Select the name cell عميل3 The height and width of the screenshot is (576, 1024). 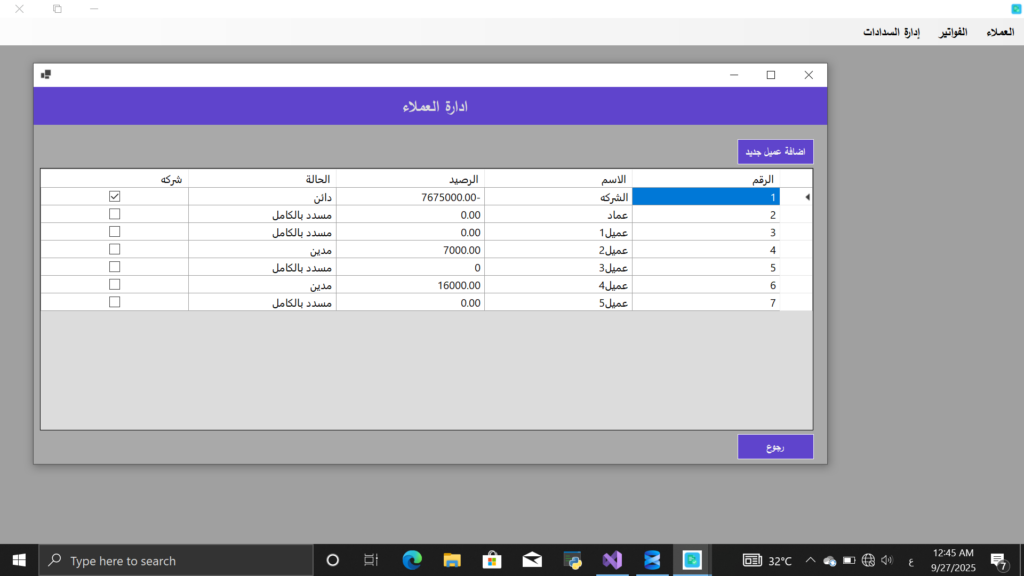558,267
